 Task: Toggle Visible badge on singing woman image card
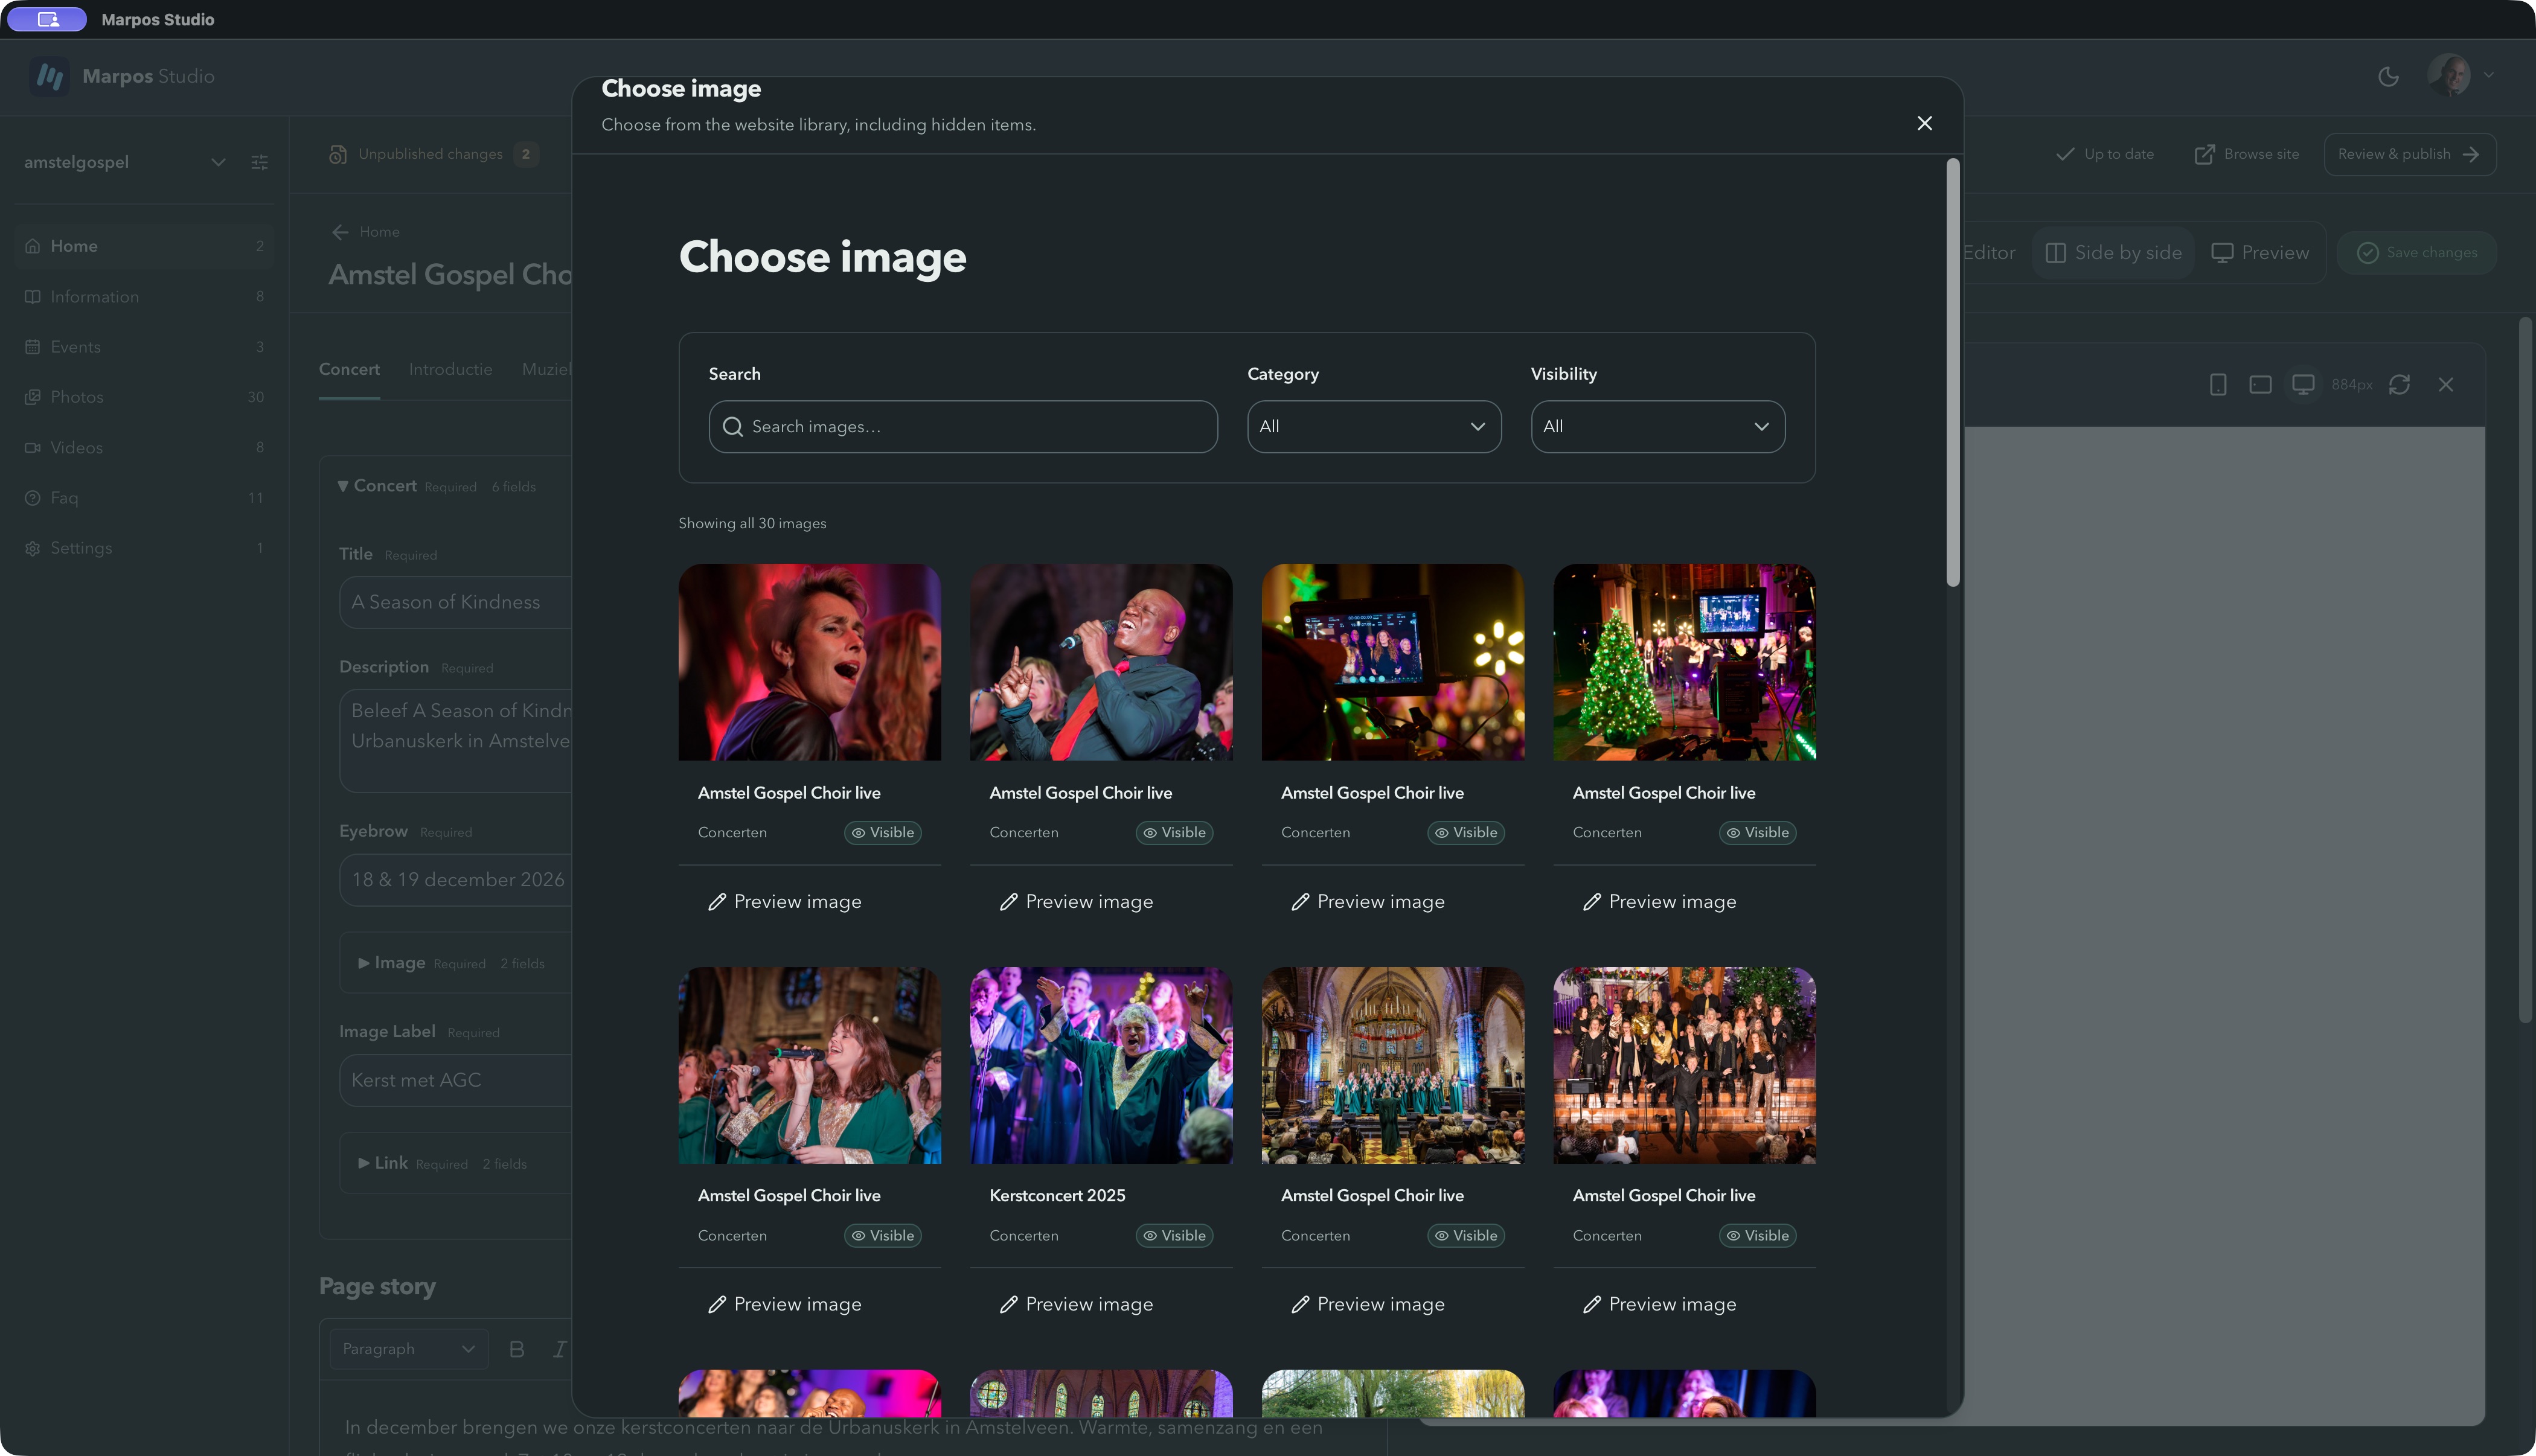pos(882,833)
